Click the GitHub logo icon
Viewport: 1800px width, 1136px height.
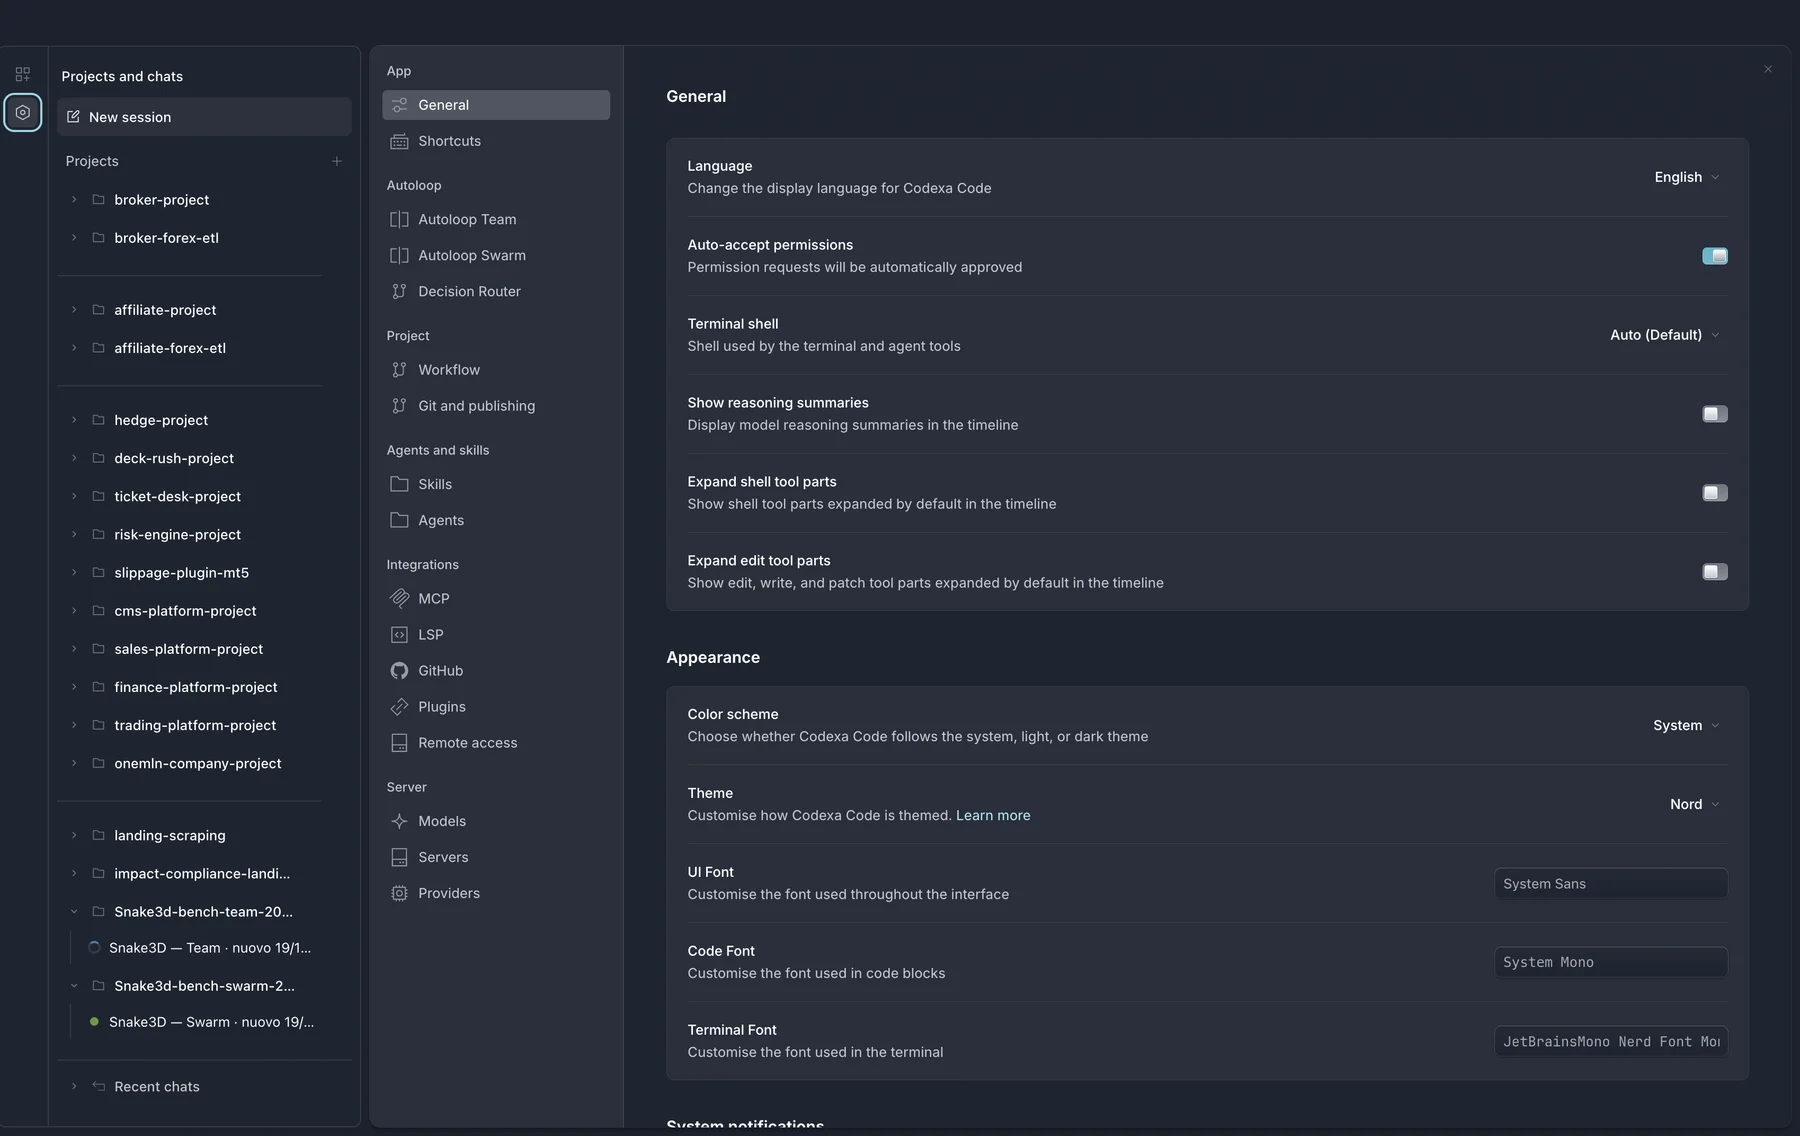pos(399,670)
